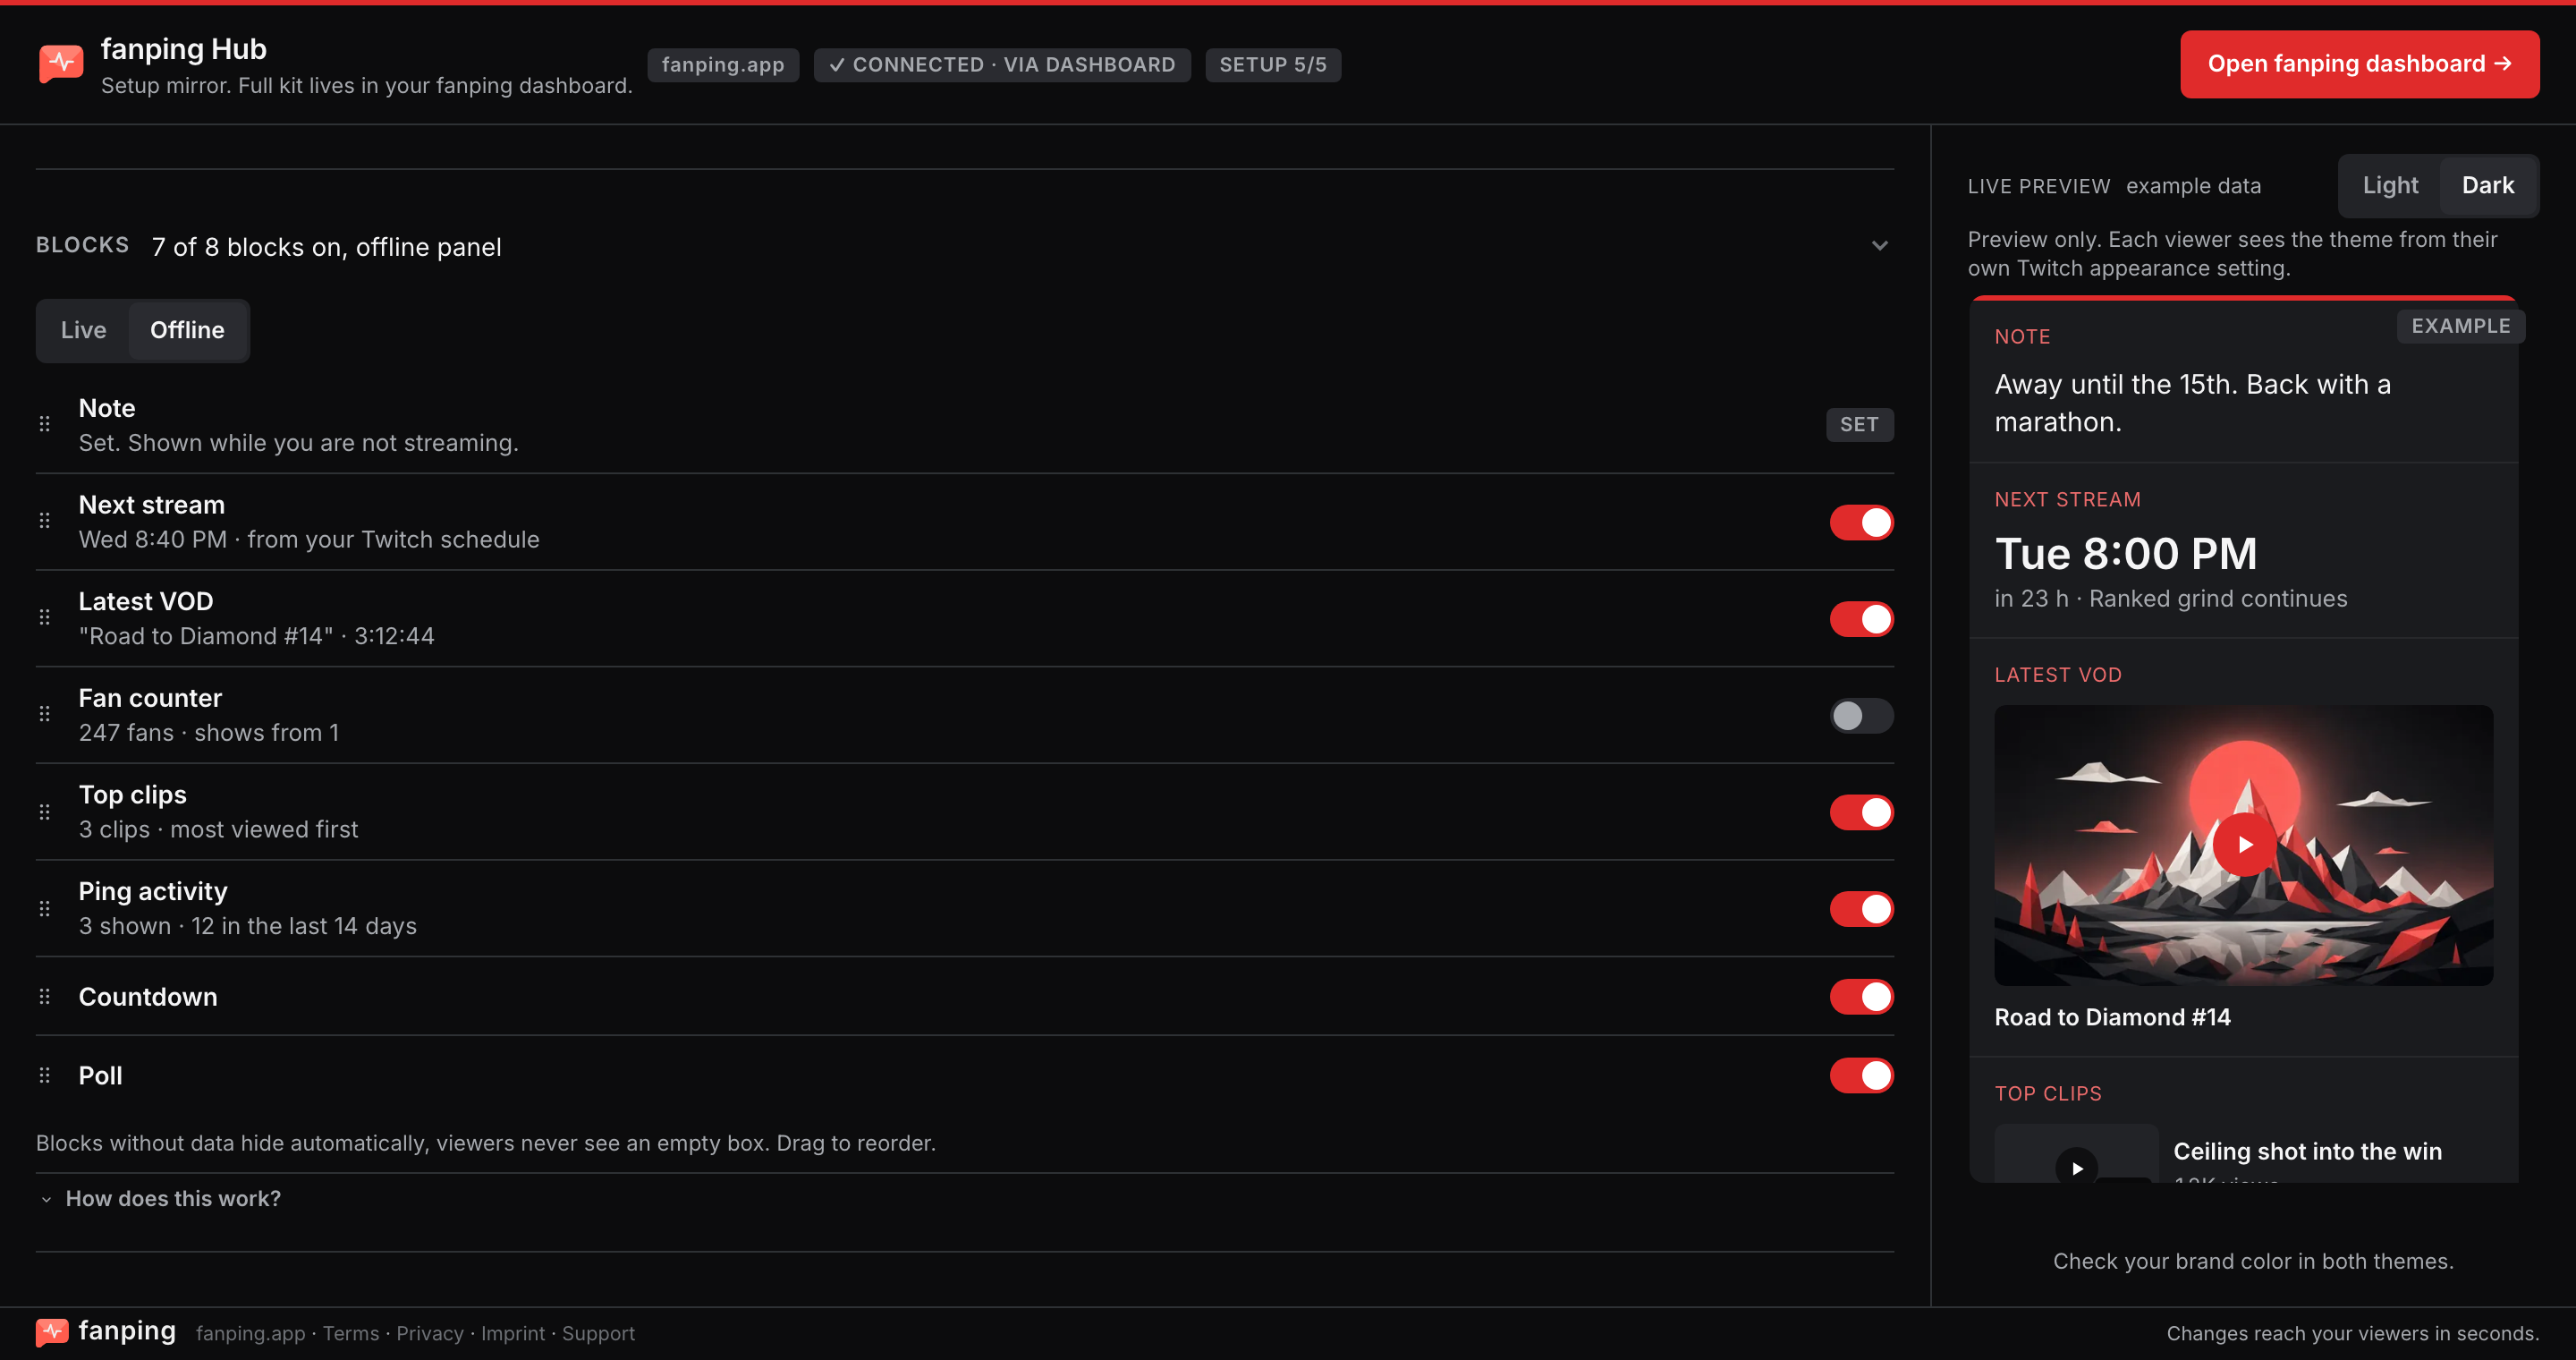Play the Road to Diamond VOD preview
This screenshot has width=2576, height=1360.
(x=2244, y=845)
